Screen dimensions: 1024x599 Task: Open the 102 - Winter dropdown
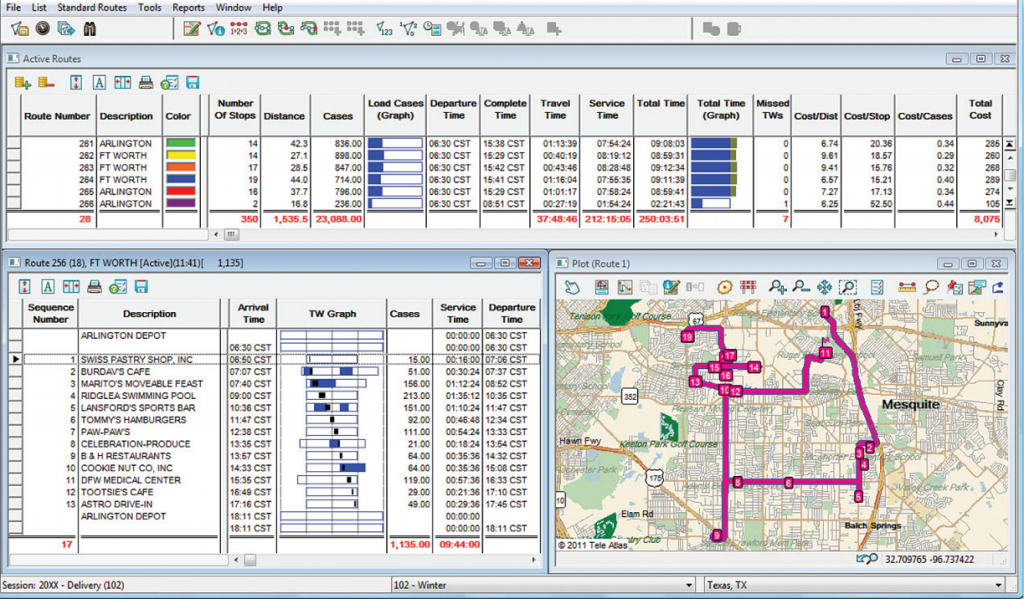point(689,585)
